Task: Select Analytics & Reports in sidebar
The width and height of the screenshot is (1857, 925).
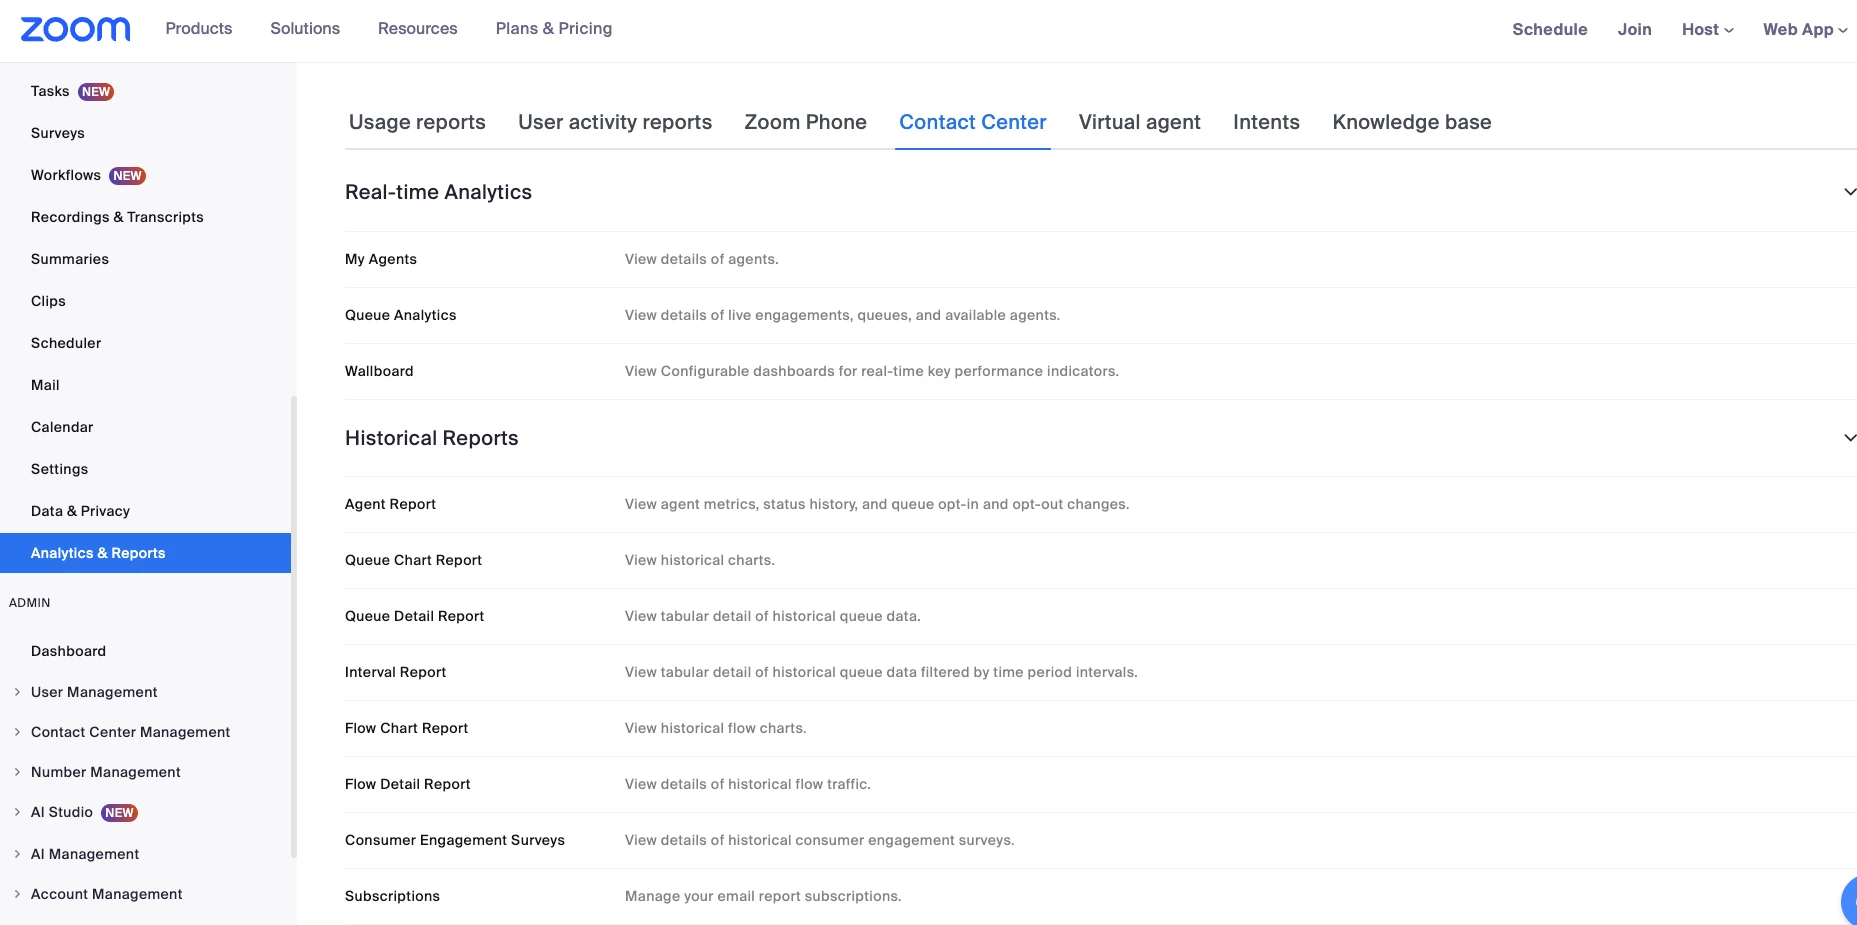Action: click(x=145, y=553)
